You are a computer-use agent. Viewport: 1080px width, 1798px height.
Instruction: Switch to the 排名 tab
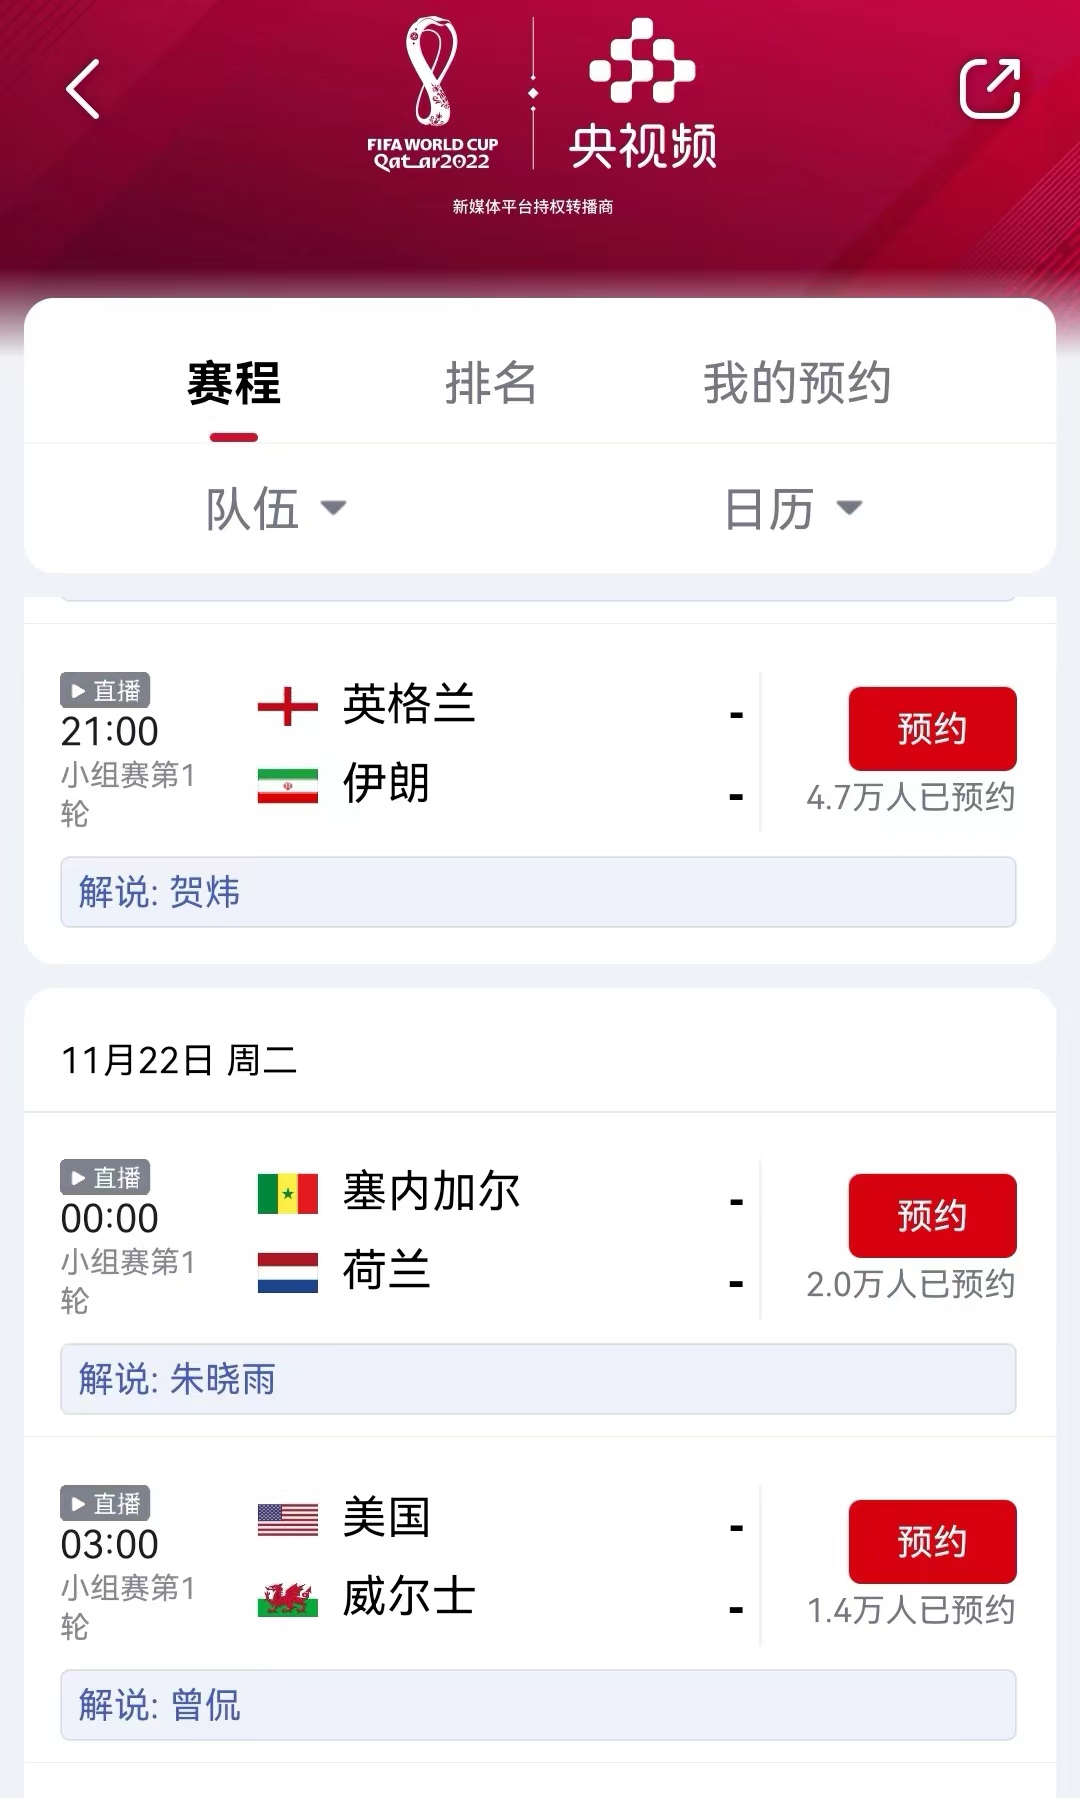coord(490,383)
